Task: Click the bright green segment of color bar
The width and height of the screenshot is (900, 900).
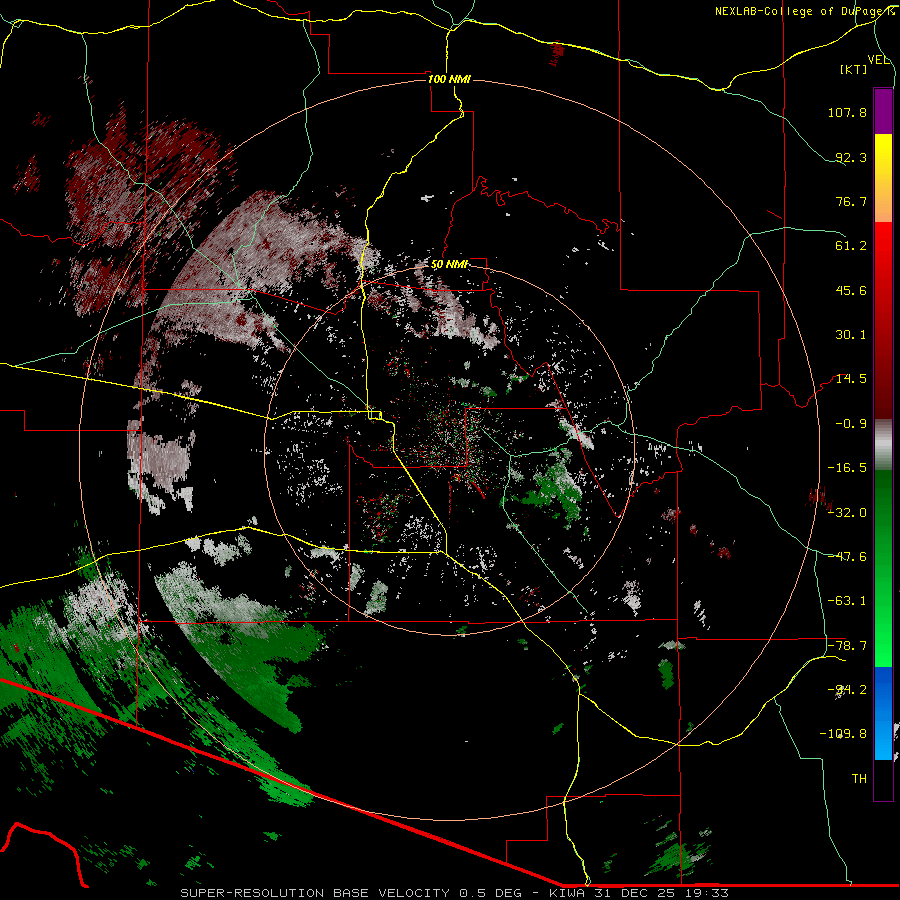Action: coord(883,568)
